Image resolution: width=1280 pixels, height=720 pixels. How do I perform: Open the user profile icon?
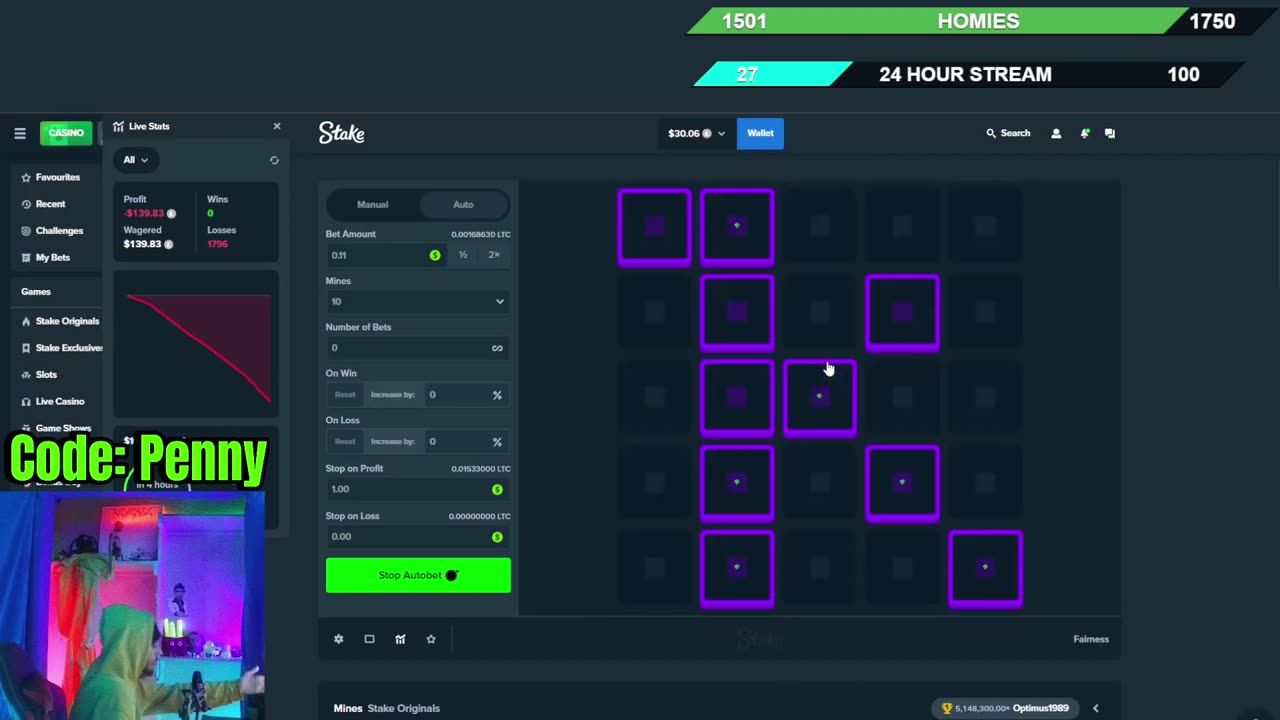click(x=1056, y=133)
